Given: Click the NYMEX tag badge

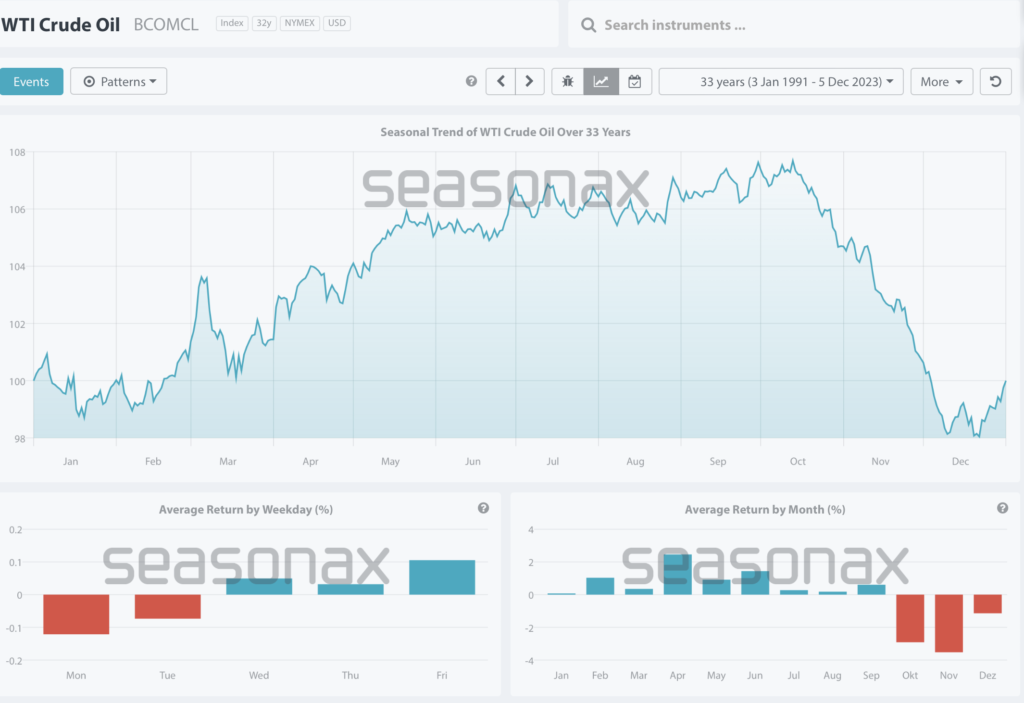Looking at the screenshot, I should [299, 23].
